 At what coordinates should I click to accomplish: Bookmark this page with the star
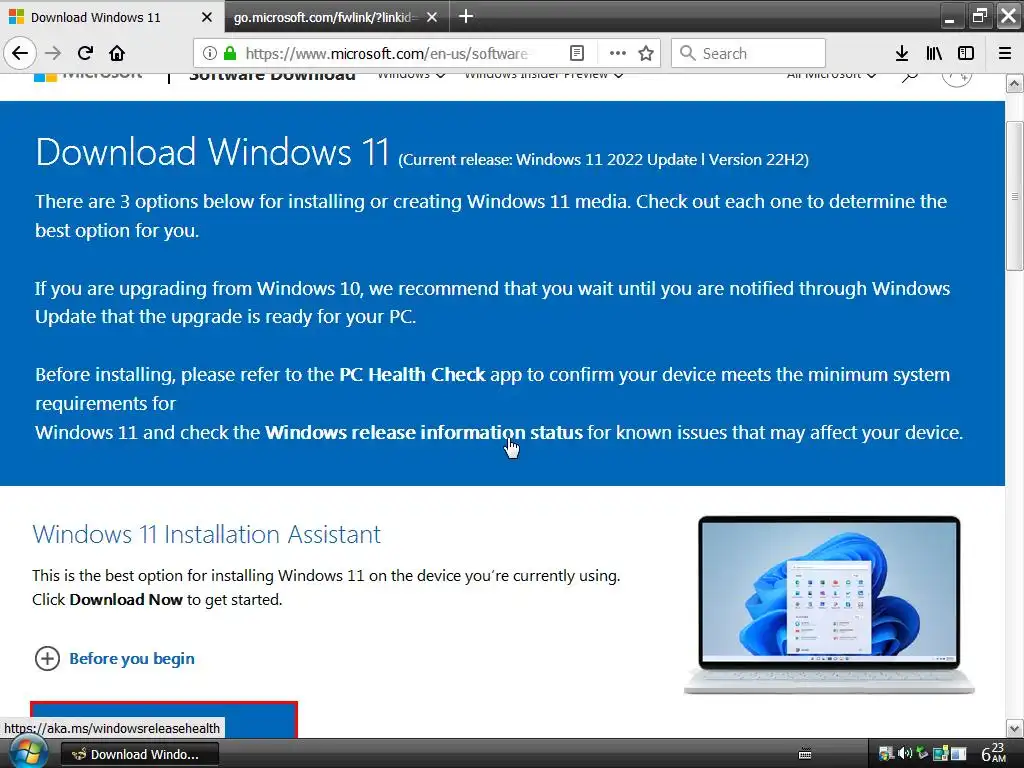[646, 53]
